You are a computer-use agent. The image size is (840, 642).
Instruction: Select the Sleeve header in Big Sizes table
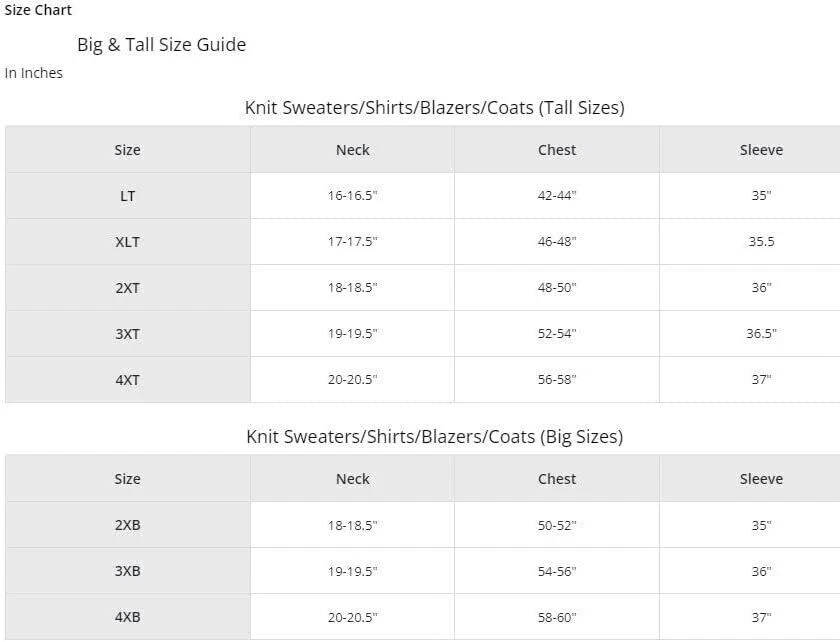click(x=761, y=479)
